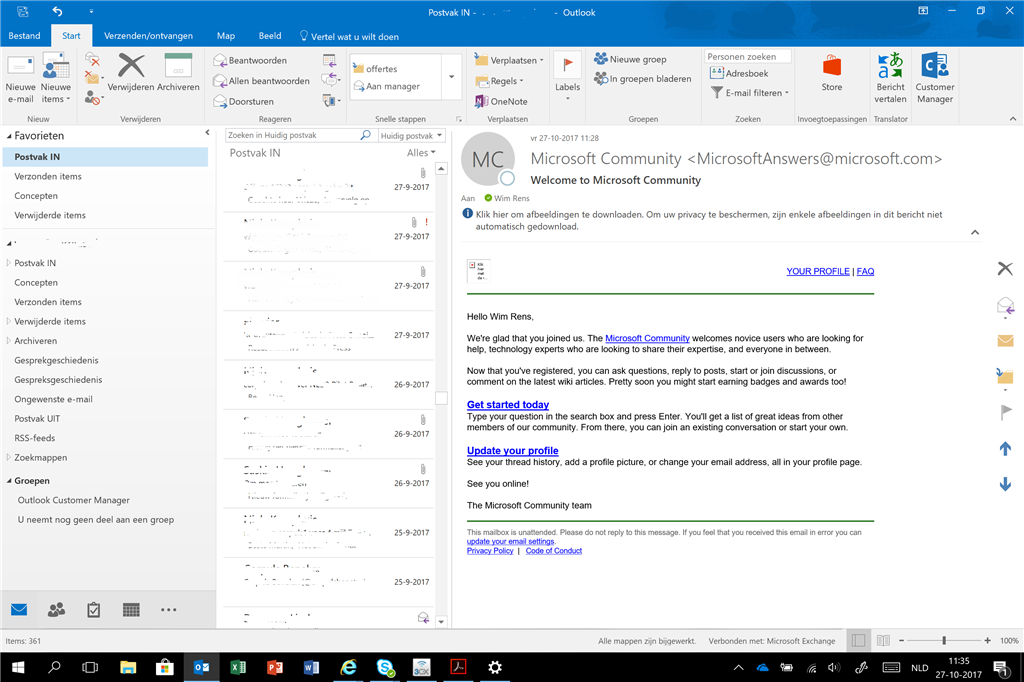
Task: Select Verzonden items in Favorieten
Action: click(x=48, y=176)
